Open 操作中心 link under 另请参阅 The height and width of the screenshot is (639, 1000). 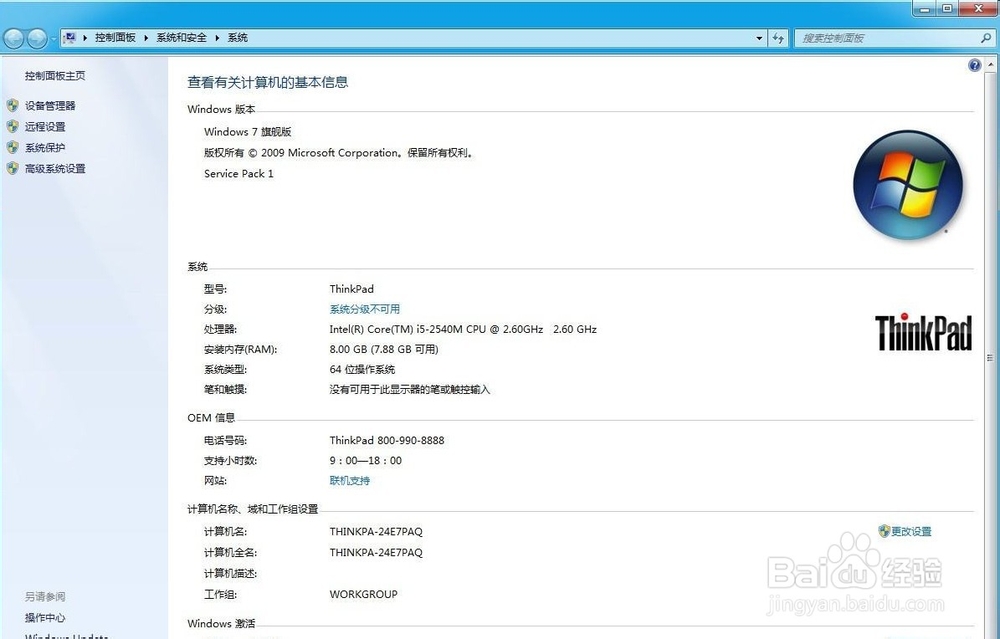45,618
